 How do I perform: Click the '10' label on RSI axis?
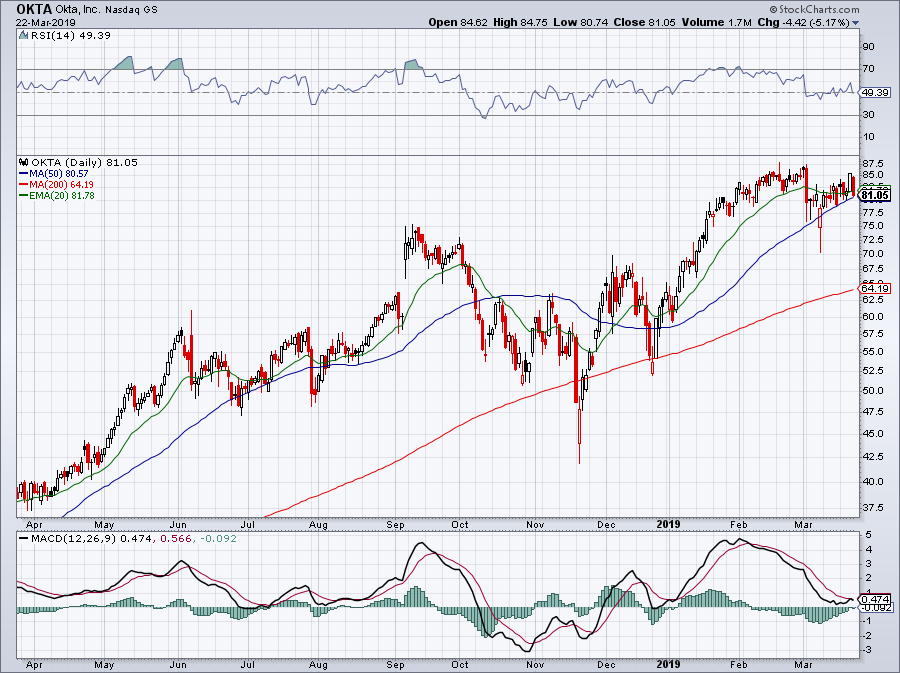tap(868, 137)
